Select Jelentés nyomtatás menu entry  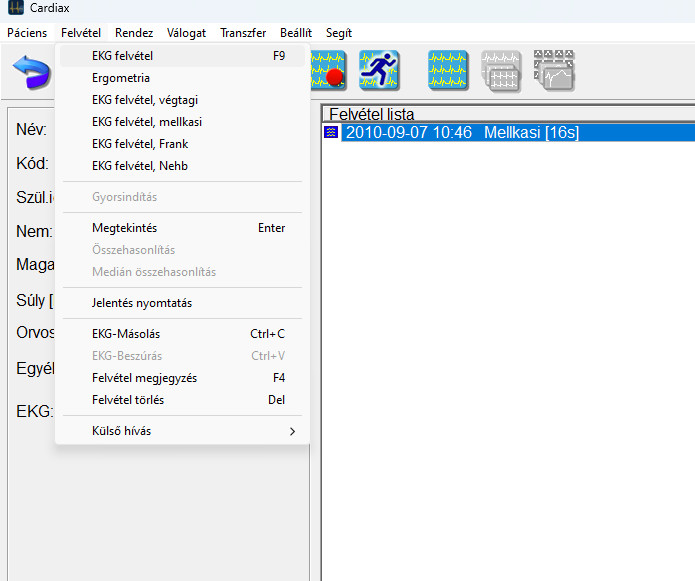coord(182,303)
